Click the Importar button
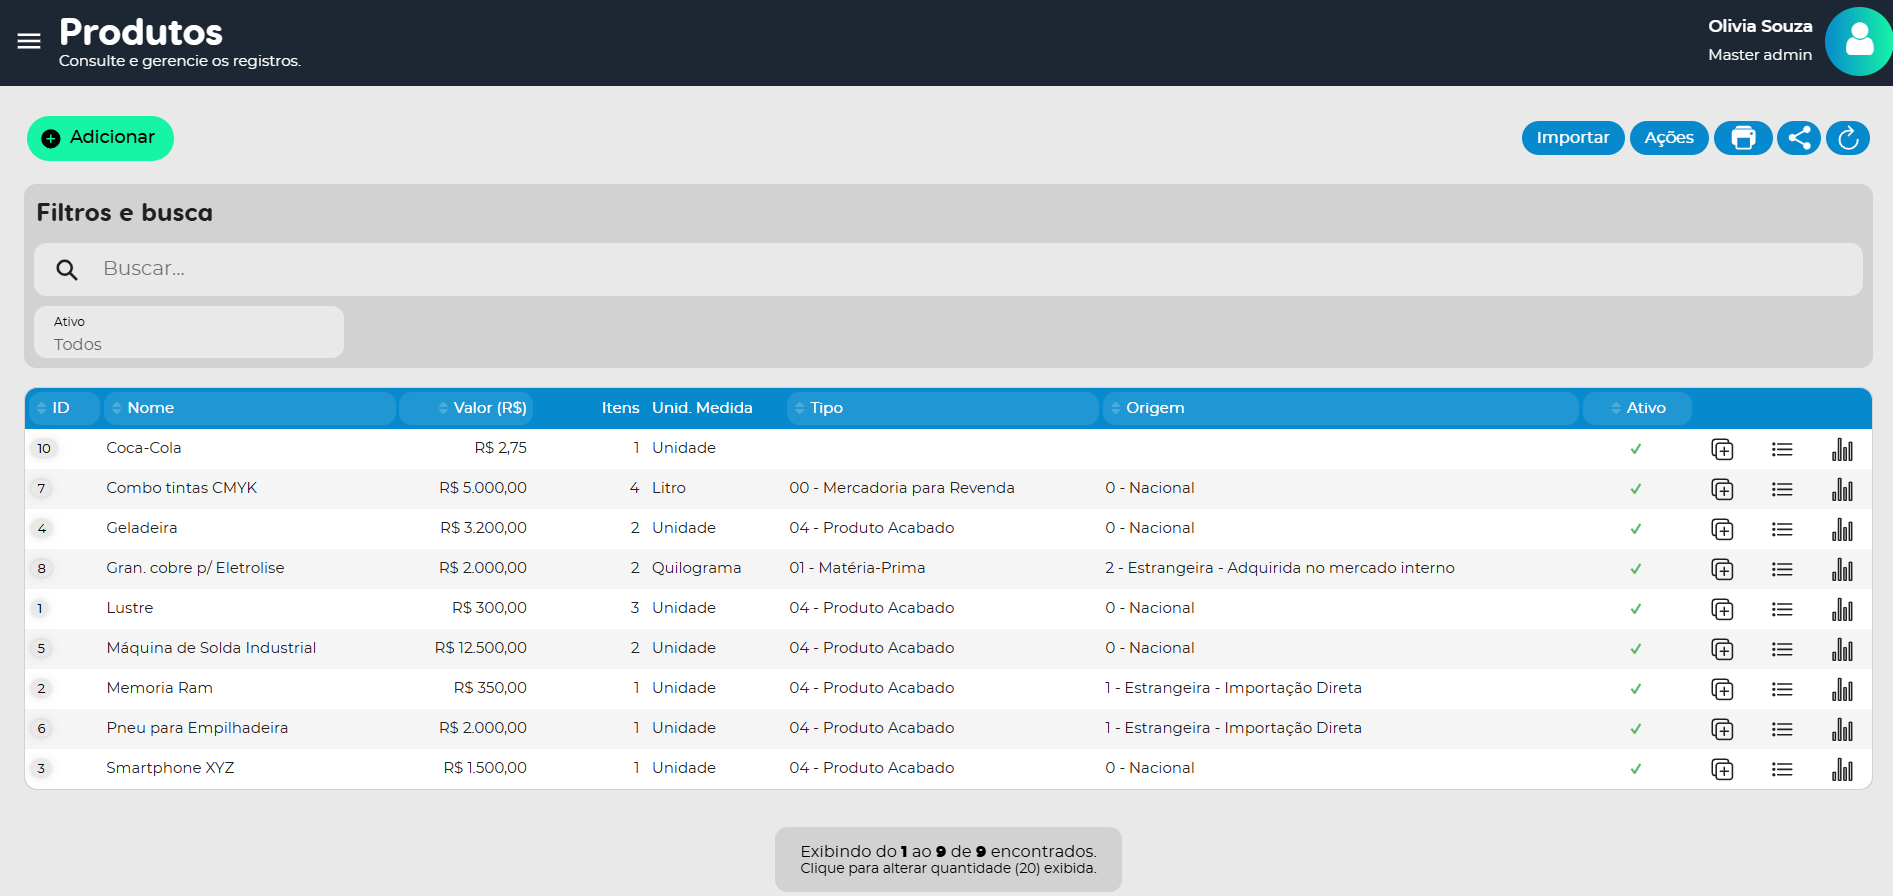Viewport: 1893px width, 896px height. coord(1572,138)
